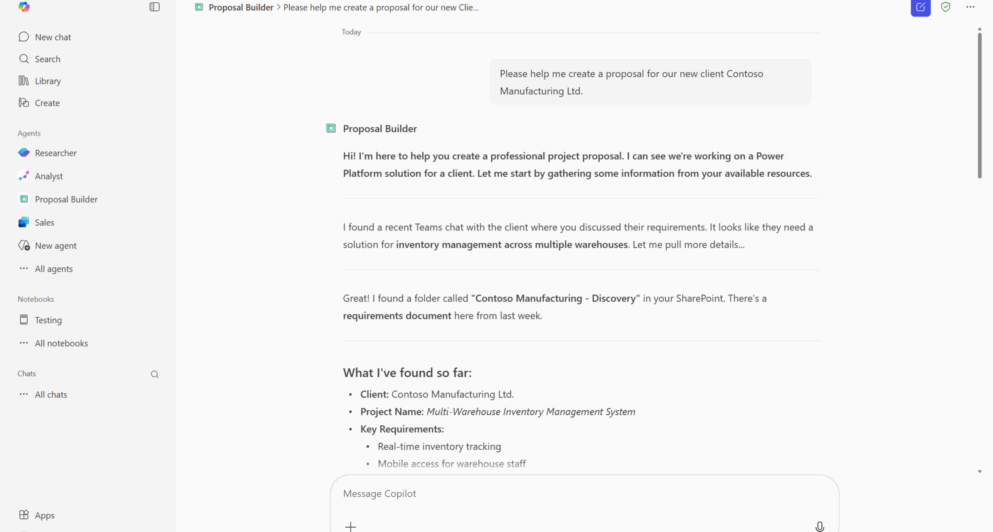Select Proposal Builder agent in sidebar

pos(58,199)
